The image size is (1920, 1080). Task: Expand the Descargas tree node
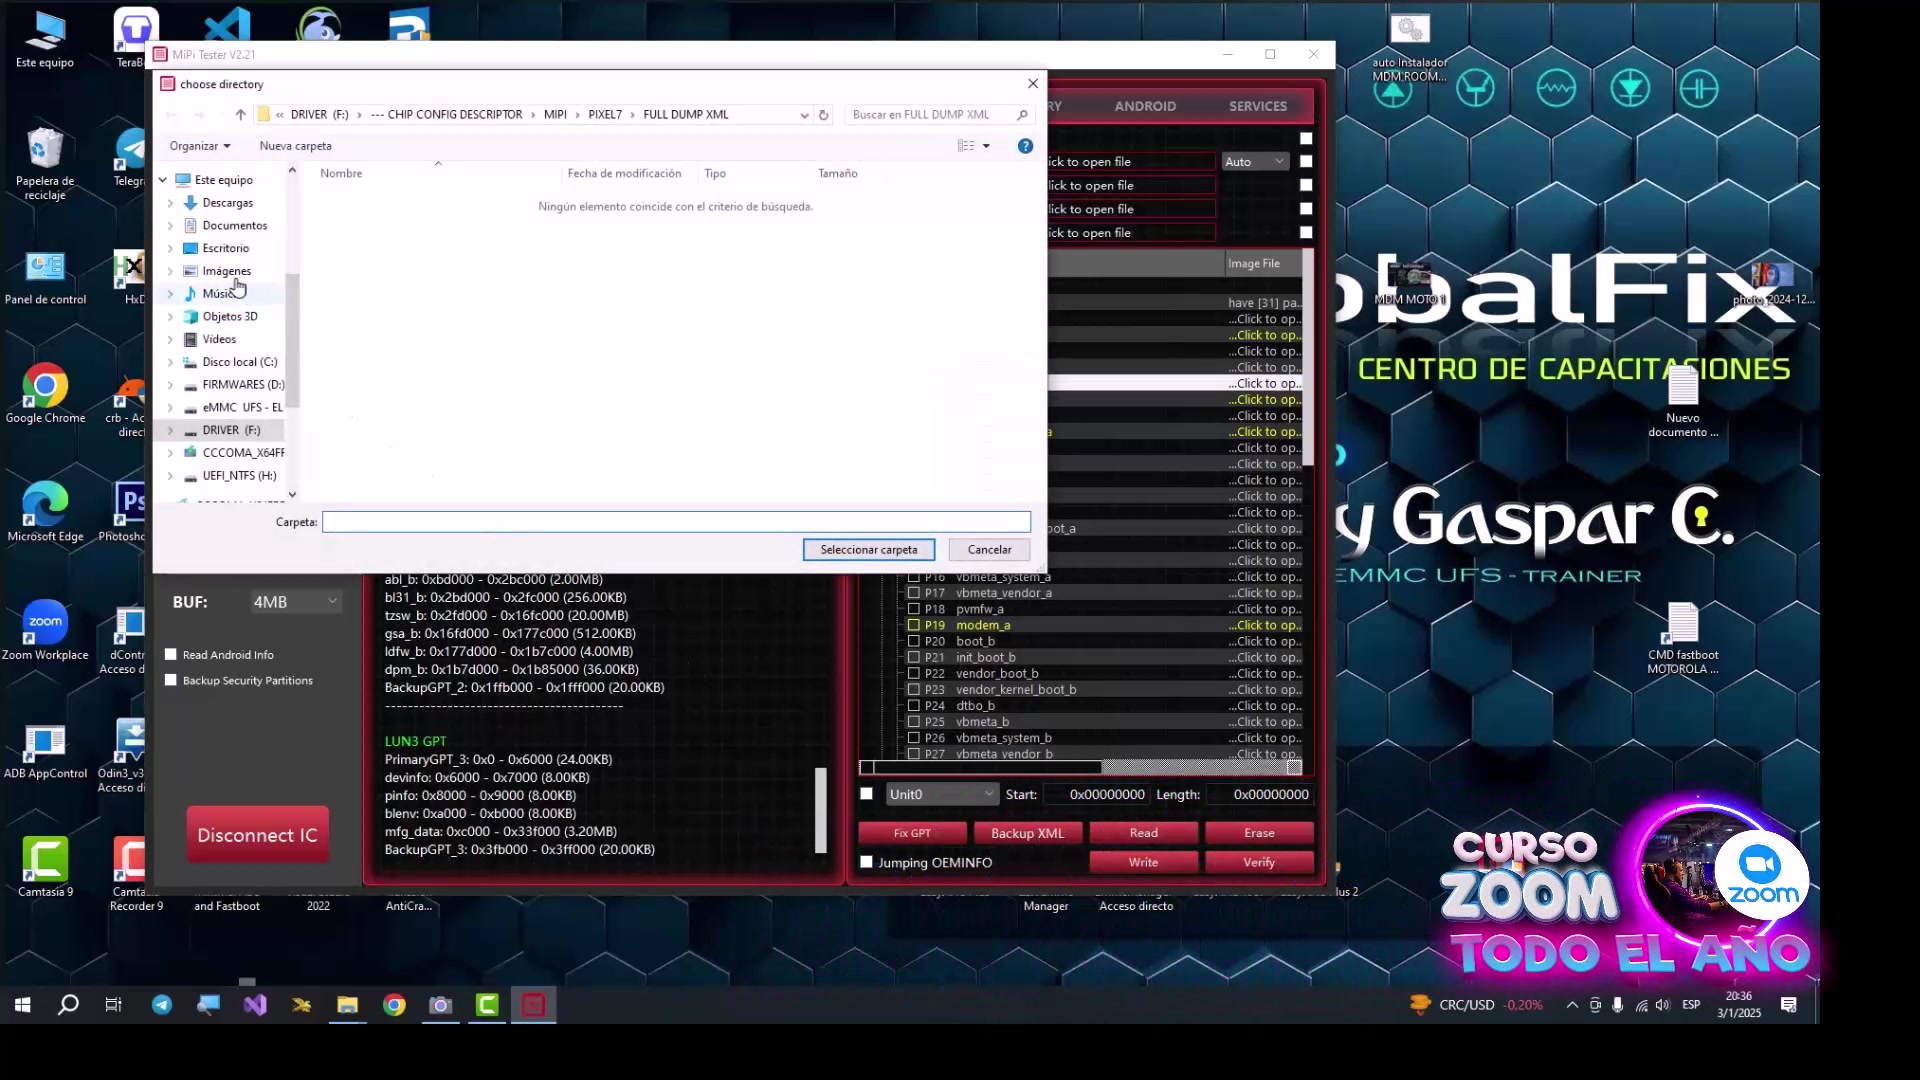point(170,203)
